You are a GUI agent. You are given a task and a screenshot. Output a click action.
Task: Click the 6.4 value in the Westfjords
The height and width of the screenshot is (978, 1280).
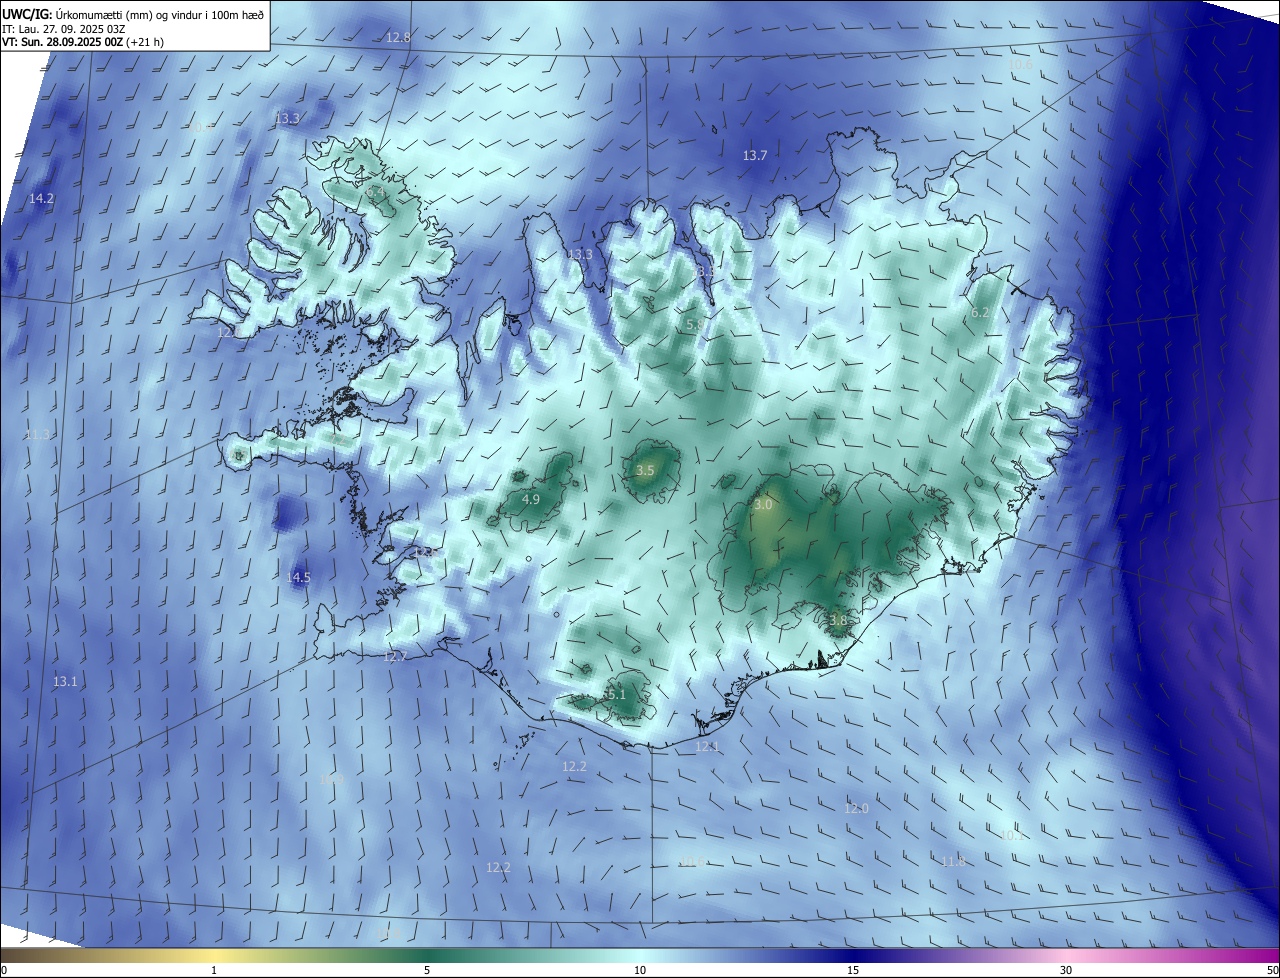376,191
